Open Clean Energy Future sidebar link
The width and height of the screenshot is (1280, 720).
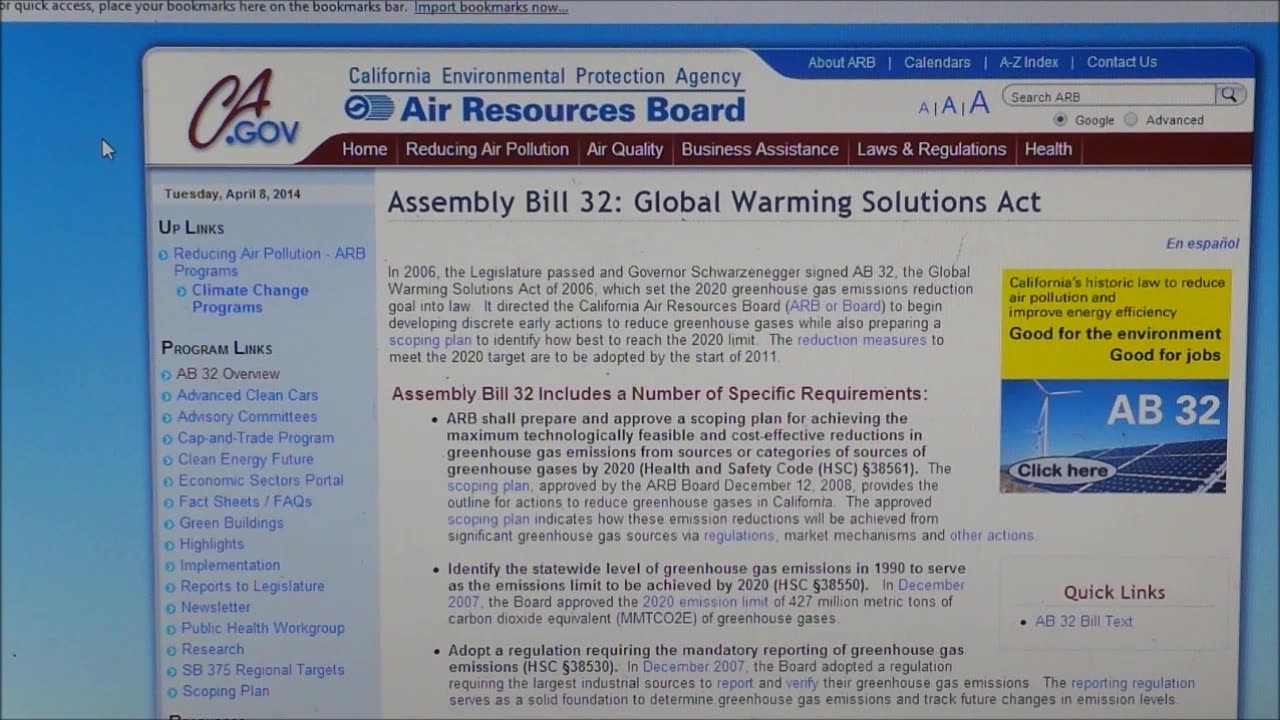tap(246, 459)
